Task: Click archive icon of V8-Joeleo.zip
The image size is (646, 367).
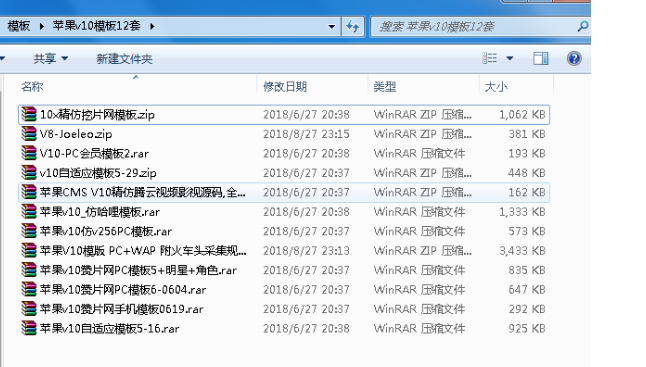Action: pyautogui.click(x=29, y=134)
